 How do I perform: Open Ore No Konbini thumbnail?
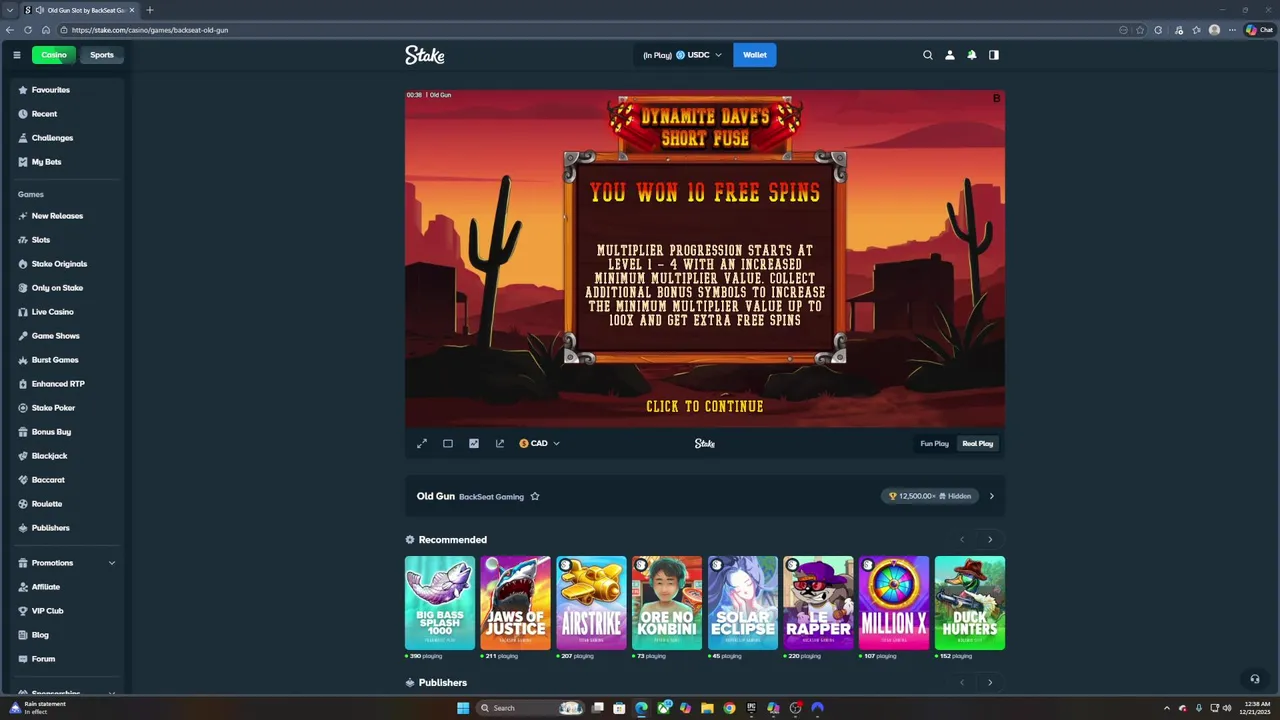pos(667,603)
